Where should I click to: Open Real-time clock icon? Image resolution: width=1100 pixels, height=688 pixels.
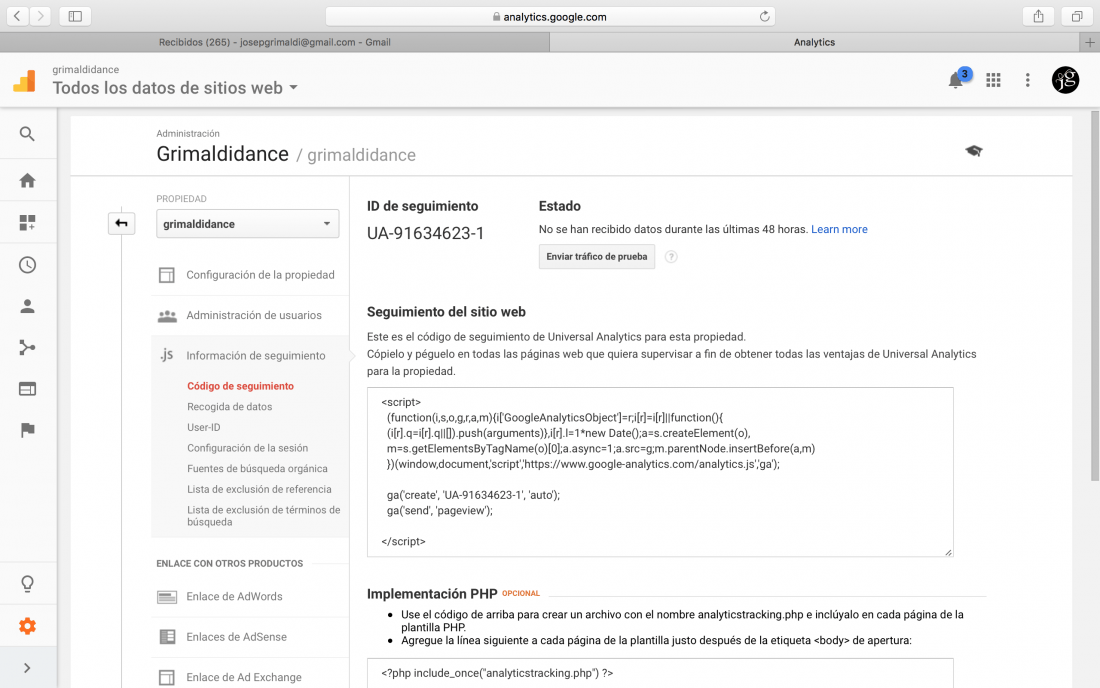(27, 265)
